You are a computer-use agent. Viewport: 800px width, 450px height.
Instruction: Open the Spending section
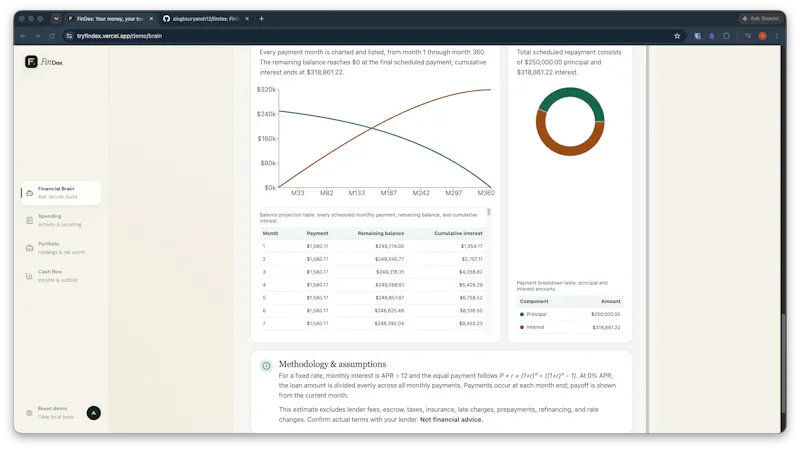coord(60,220)
